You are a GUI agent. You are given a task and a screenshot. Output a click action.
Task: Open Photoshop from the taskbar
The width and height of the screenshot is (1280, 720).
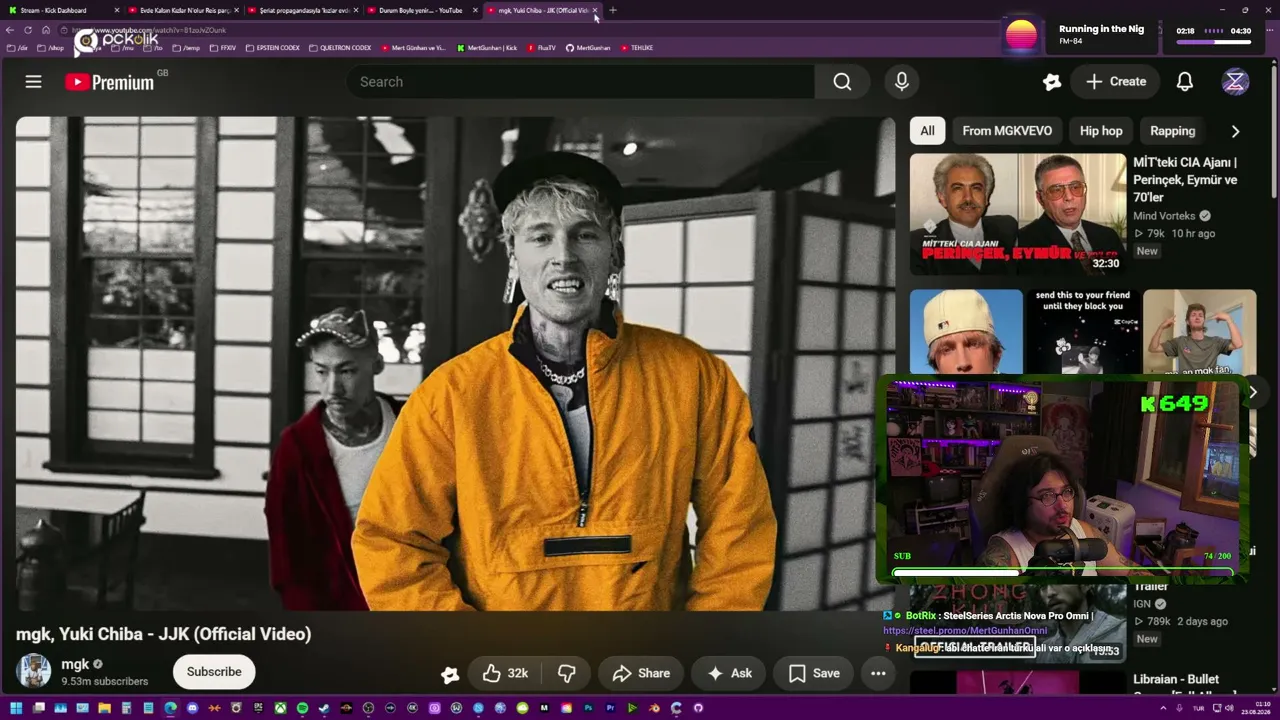pos(588,708)
